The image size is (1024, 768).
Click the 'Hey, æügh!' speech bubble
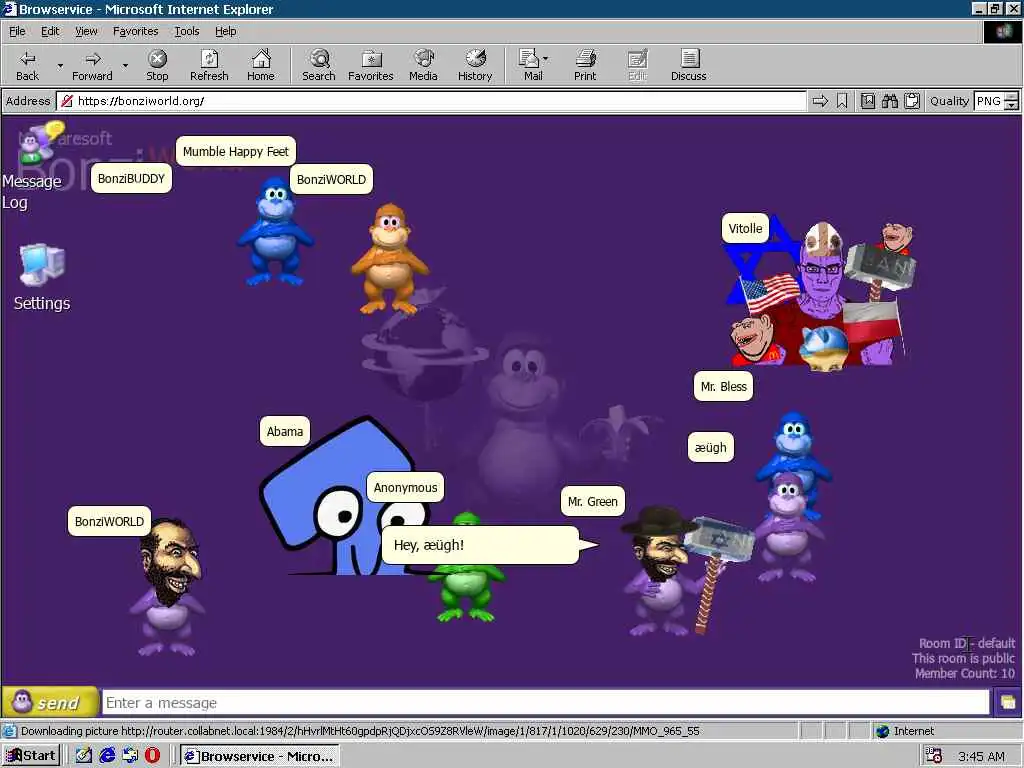480,545
